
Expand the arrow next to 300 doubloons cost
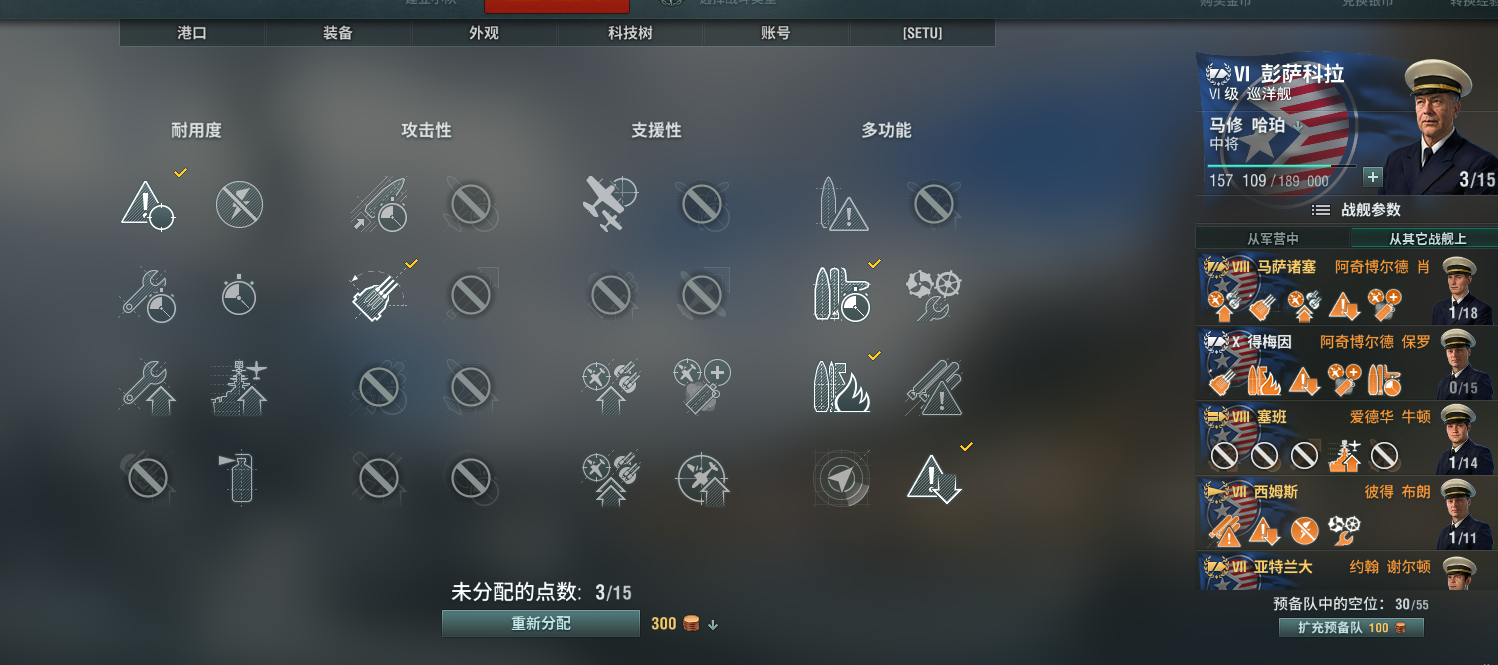coord(713,625)
